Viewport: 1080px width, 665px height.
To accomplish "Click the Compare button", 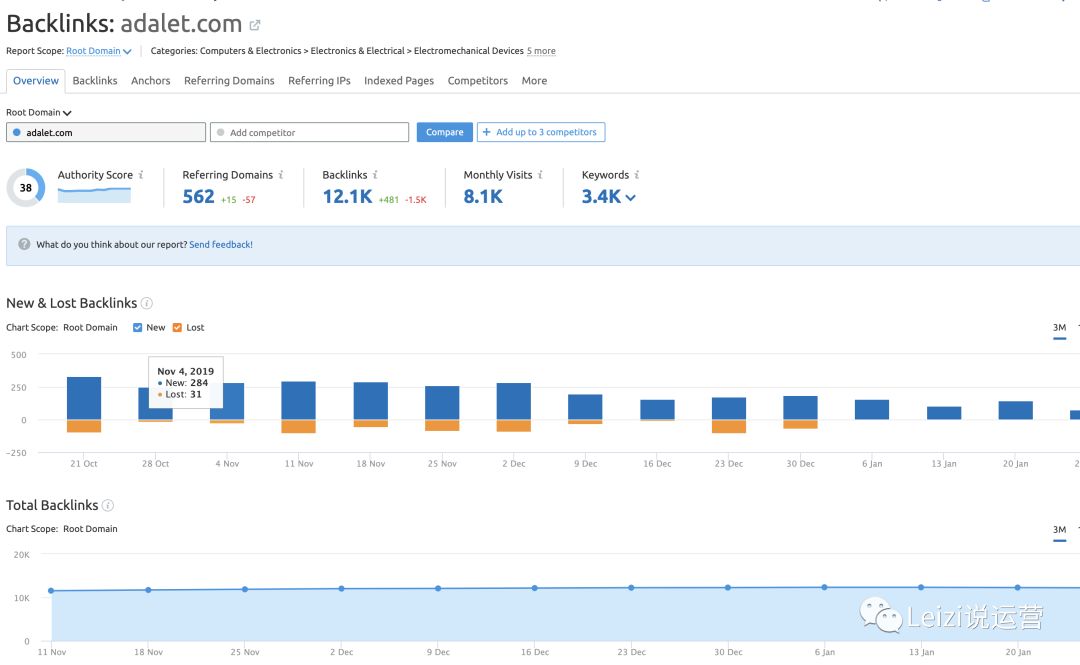I will click(444, 132).
